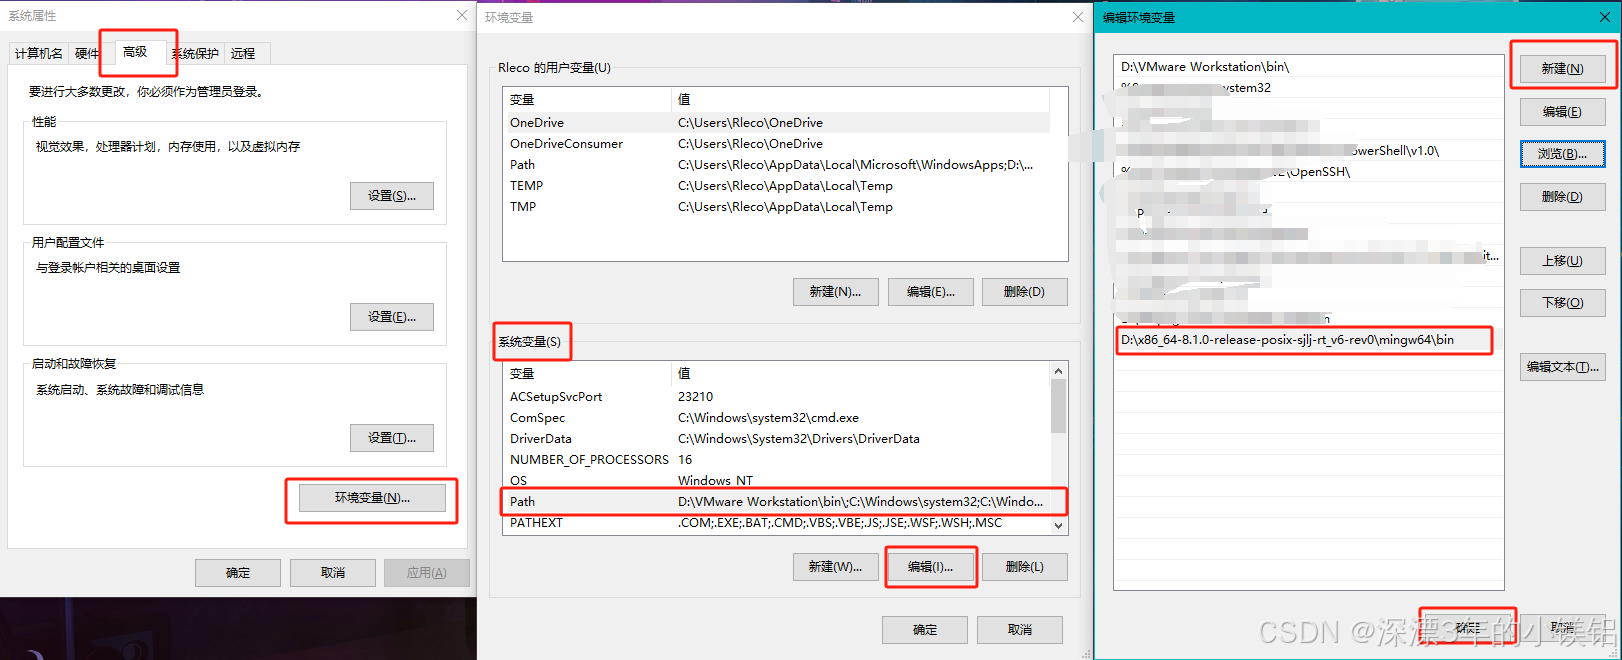Click 编辑(I) under system variables

[931, 567]
